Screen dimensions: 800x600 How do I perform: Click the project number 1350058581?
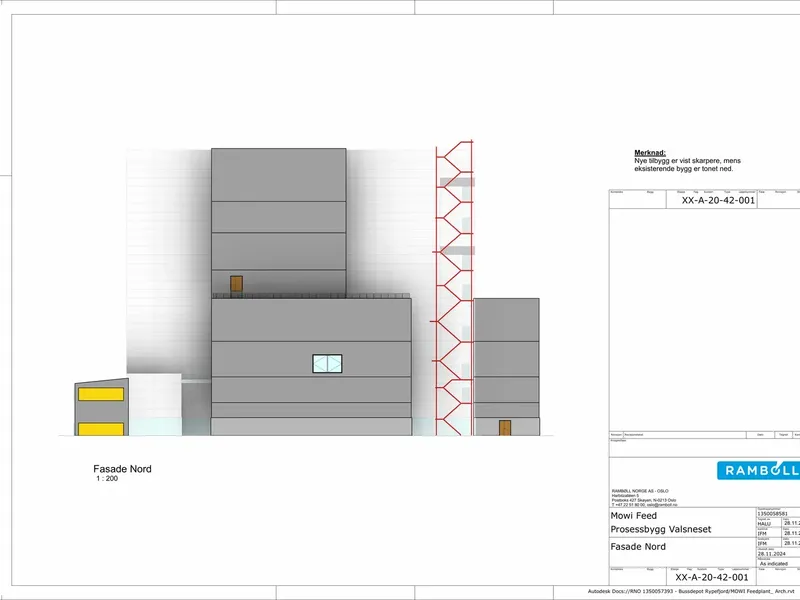(772, 514)
